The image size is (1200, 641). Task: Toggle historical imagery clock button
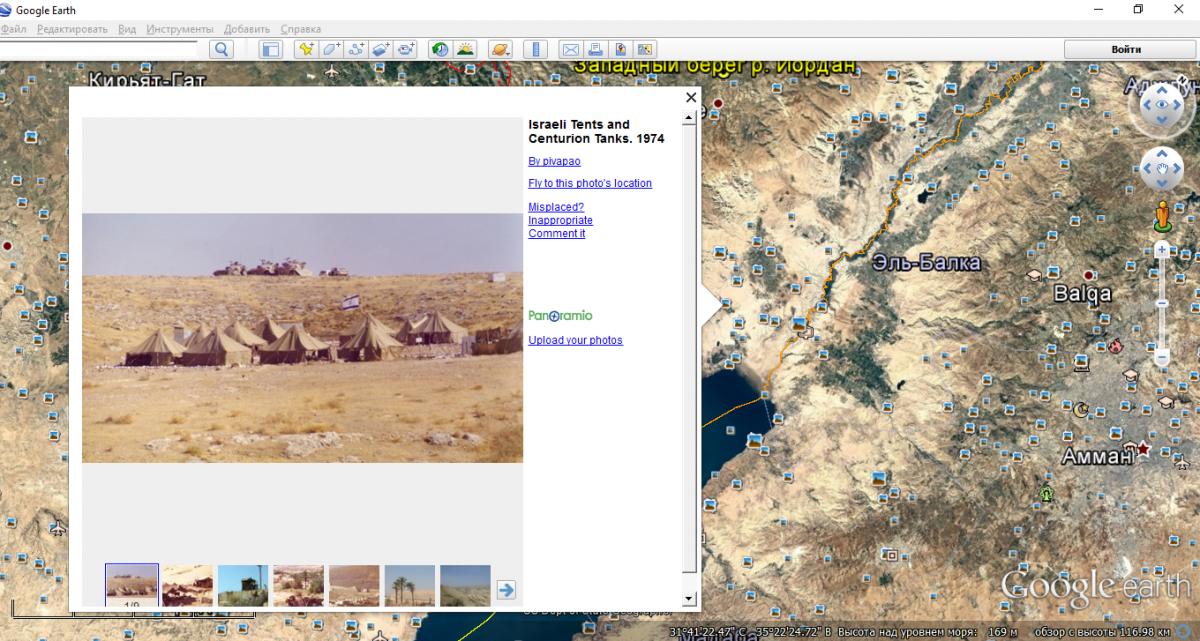(440, 49)
